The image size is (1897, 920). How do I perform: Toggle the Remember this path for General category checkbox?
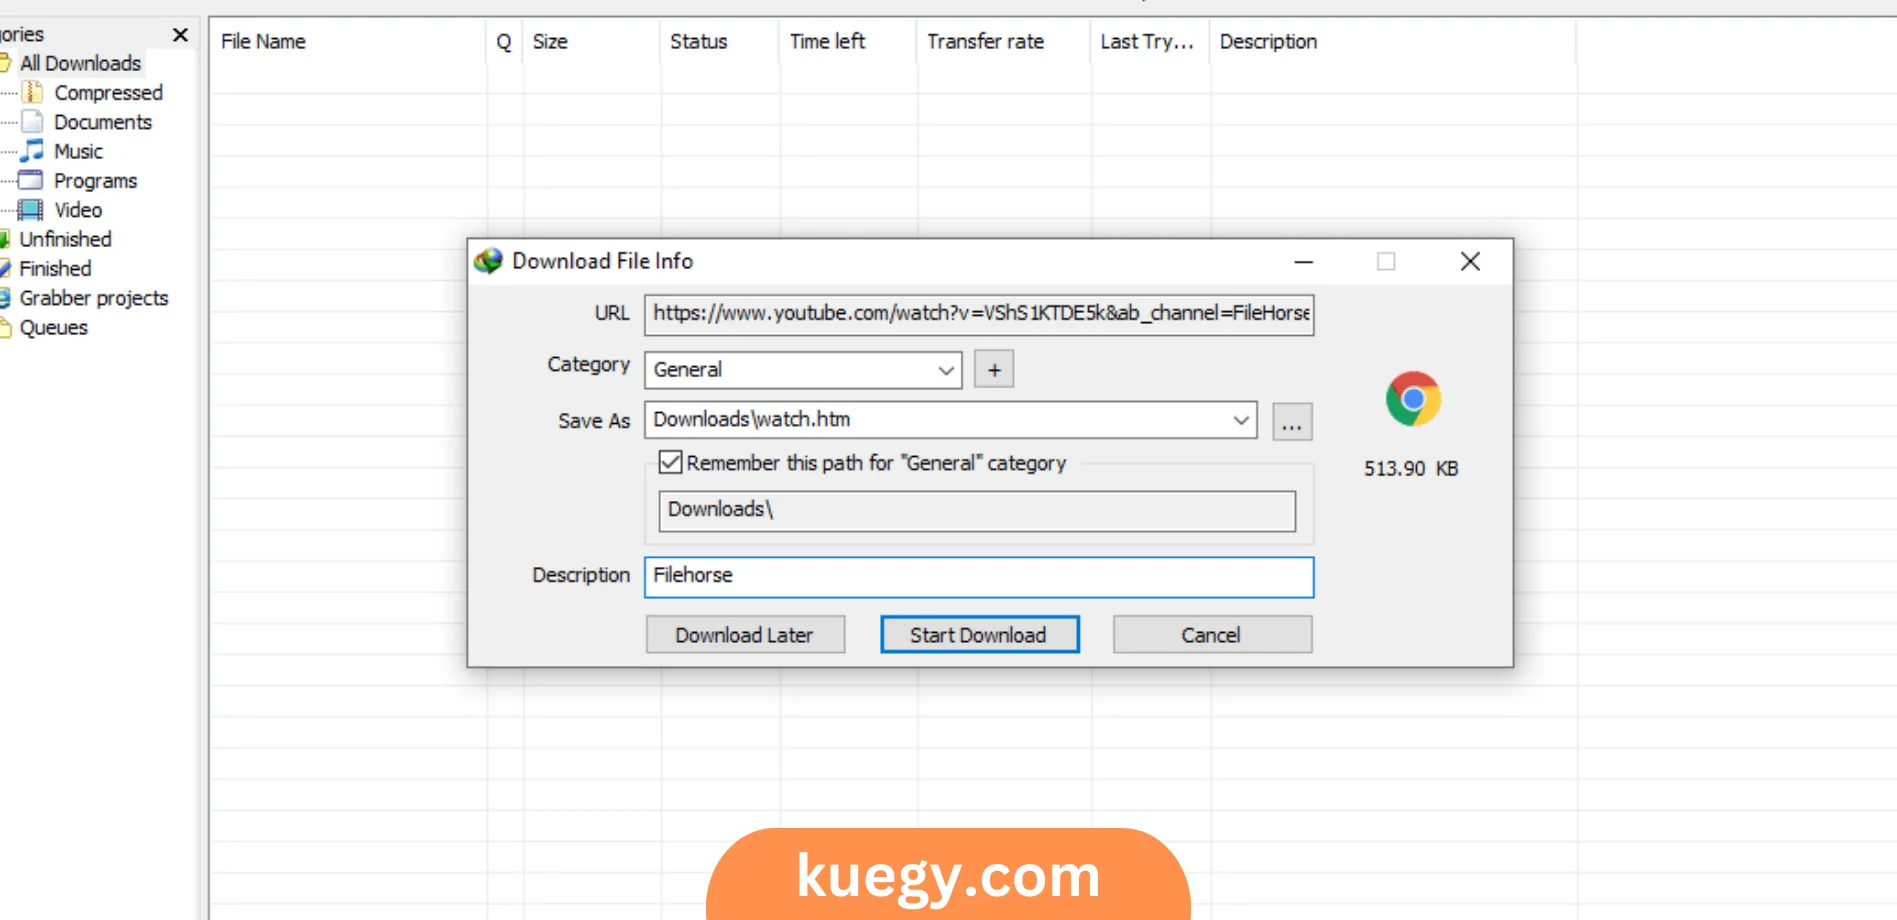pyautogui.click(x=670, y=462)
